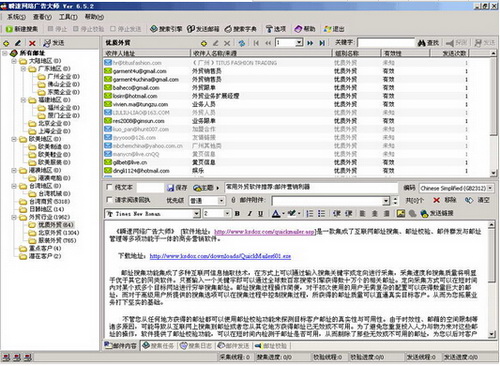This screenshot has width=500, height=366.
Task: Click the email subject input field
Action: coord(311,187)
